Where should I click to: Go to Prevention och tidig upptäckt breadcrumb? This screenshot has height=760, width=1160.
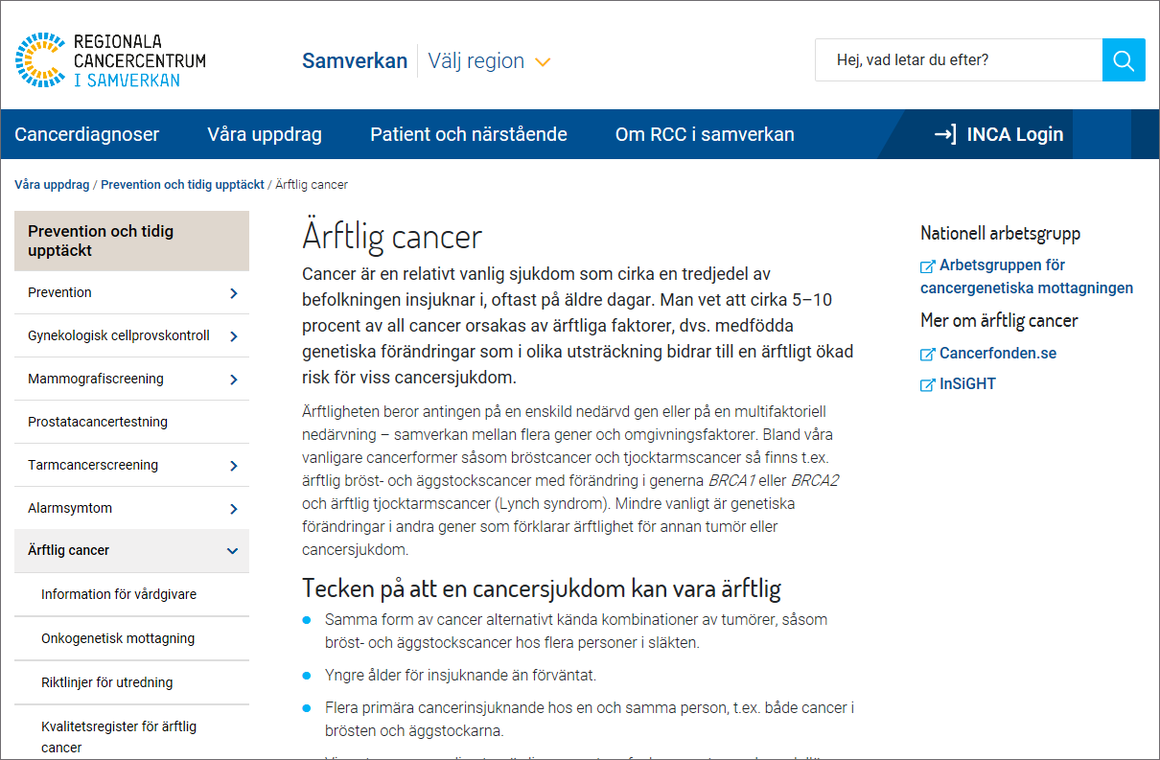pos(182,184)
